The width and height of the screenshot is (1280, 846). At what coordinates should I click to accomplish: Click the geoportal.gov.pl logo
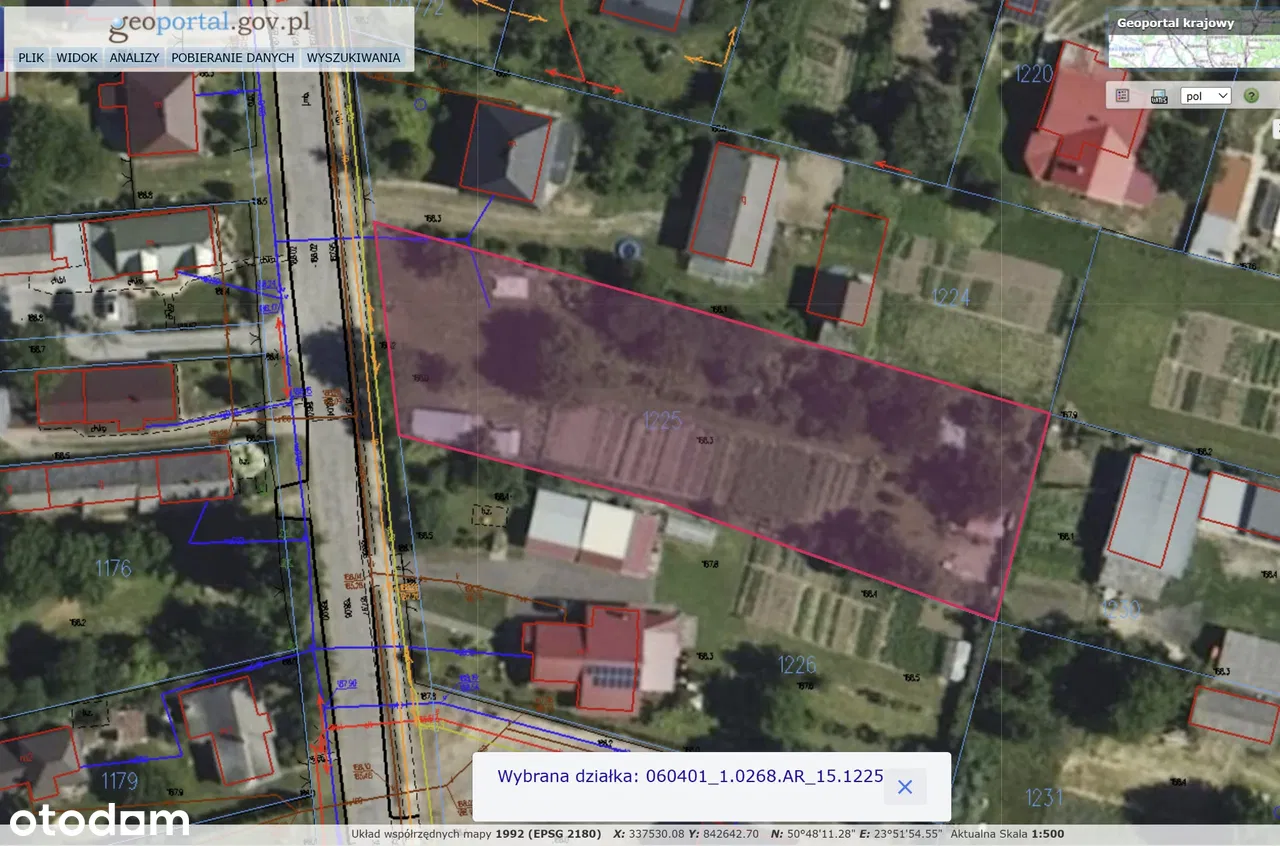(209, 24)
